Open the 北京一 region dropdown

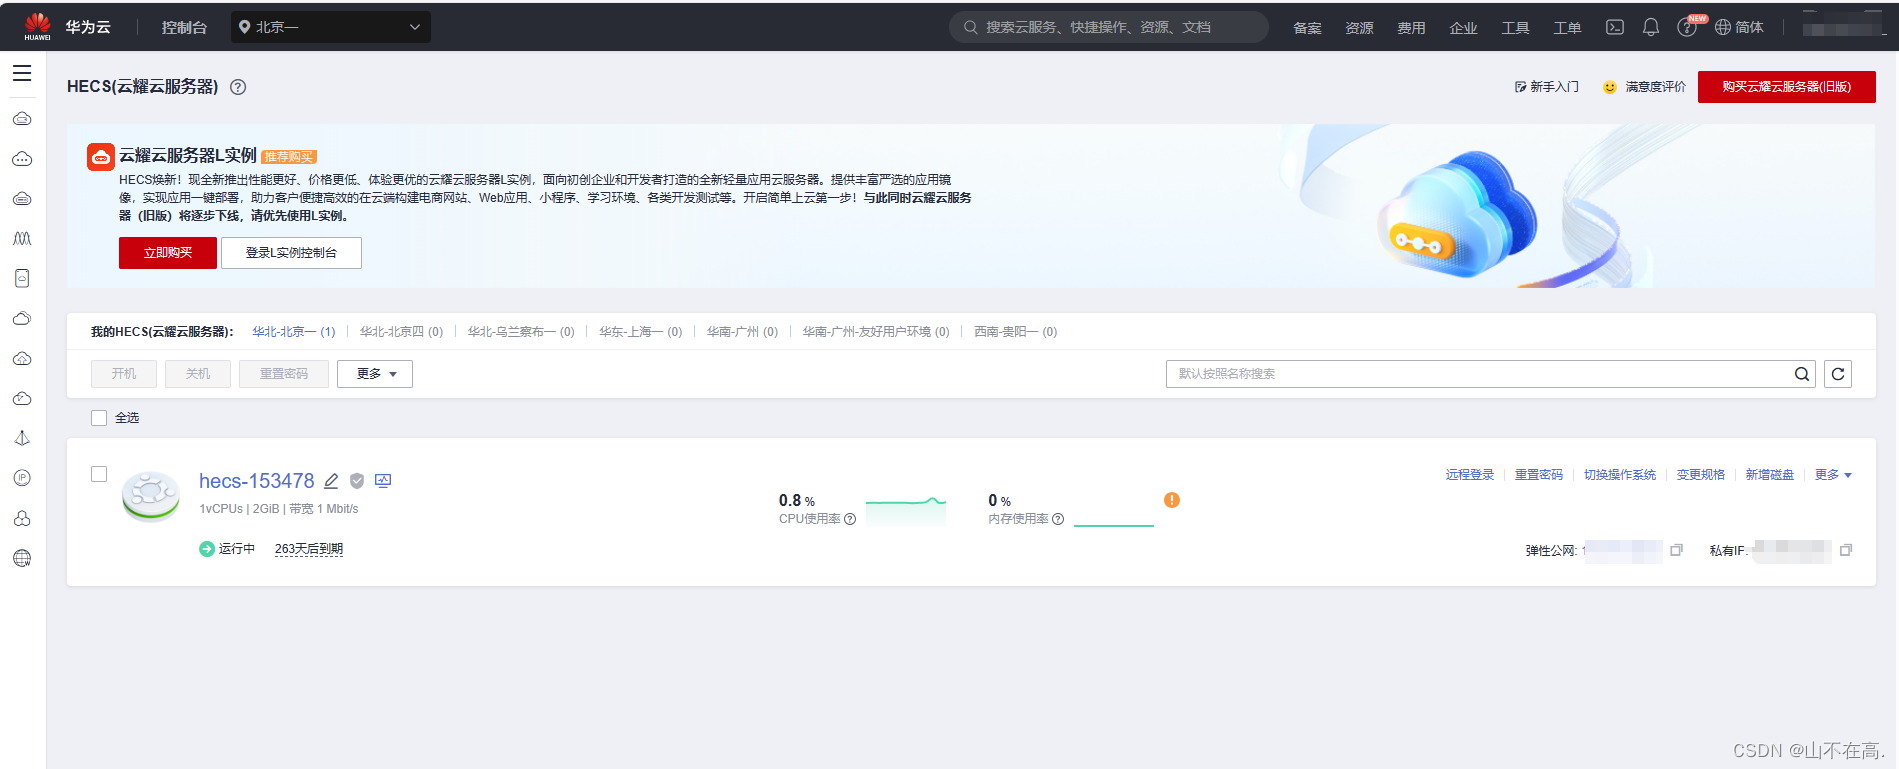[x=331, y=27]
